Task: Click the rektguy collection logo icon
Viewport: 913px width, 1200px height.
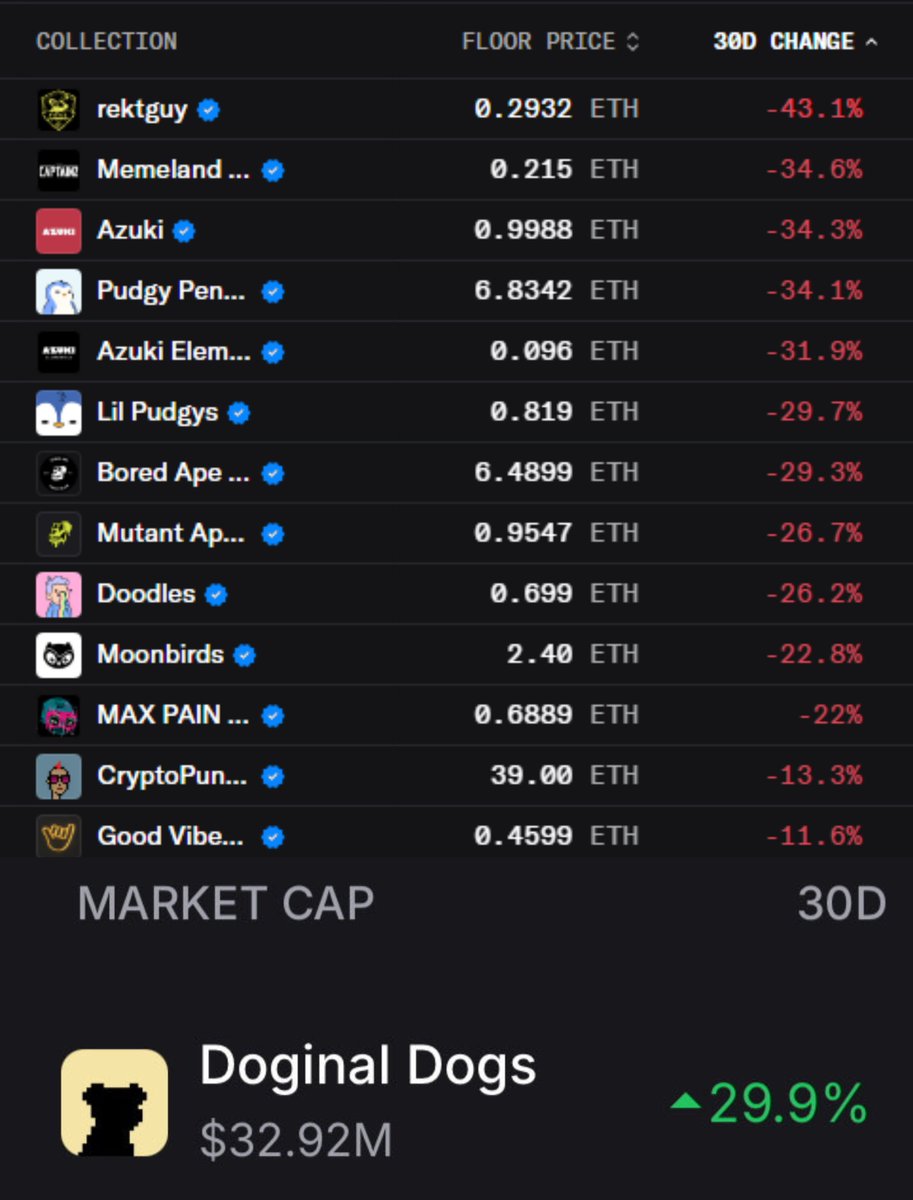Action: (58, 110)
